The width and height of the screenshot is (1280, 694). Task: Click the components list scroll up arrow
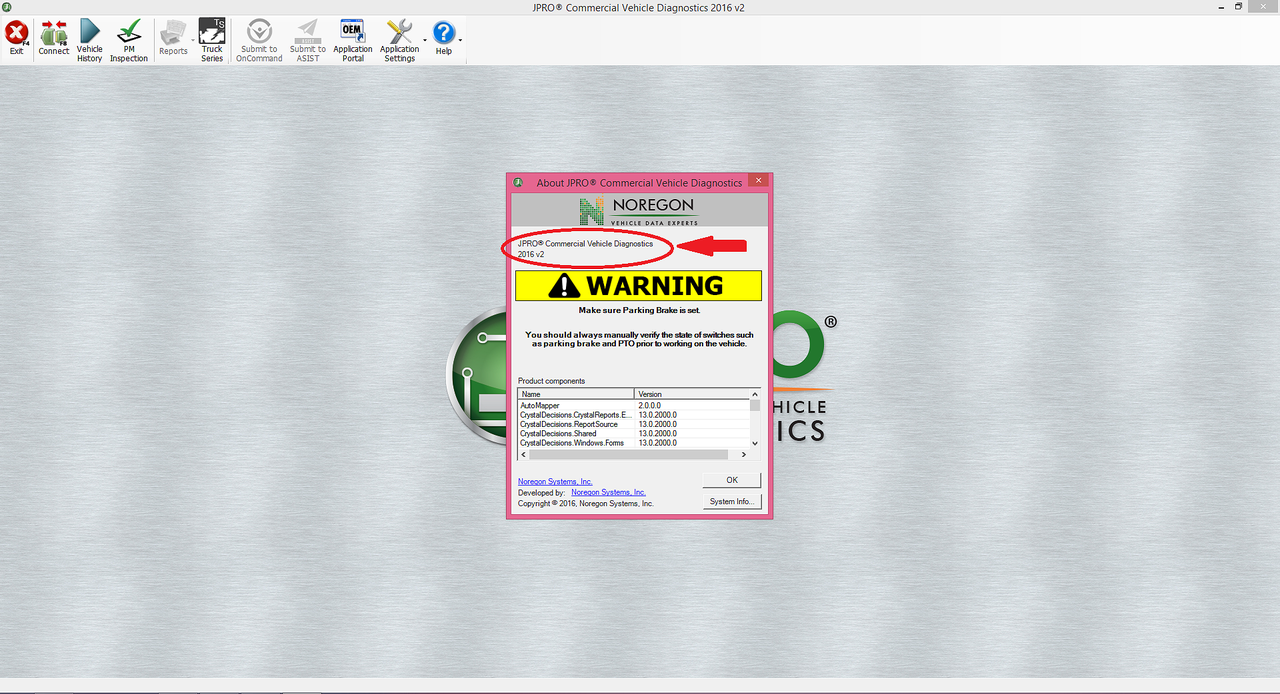click(x=755, y=394)
